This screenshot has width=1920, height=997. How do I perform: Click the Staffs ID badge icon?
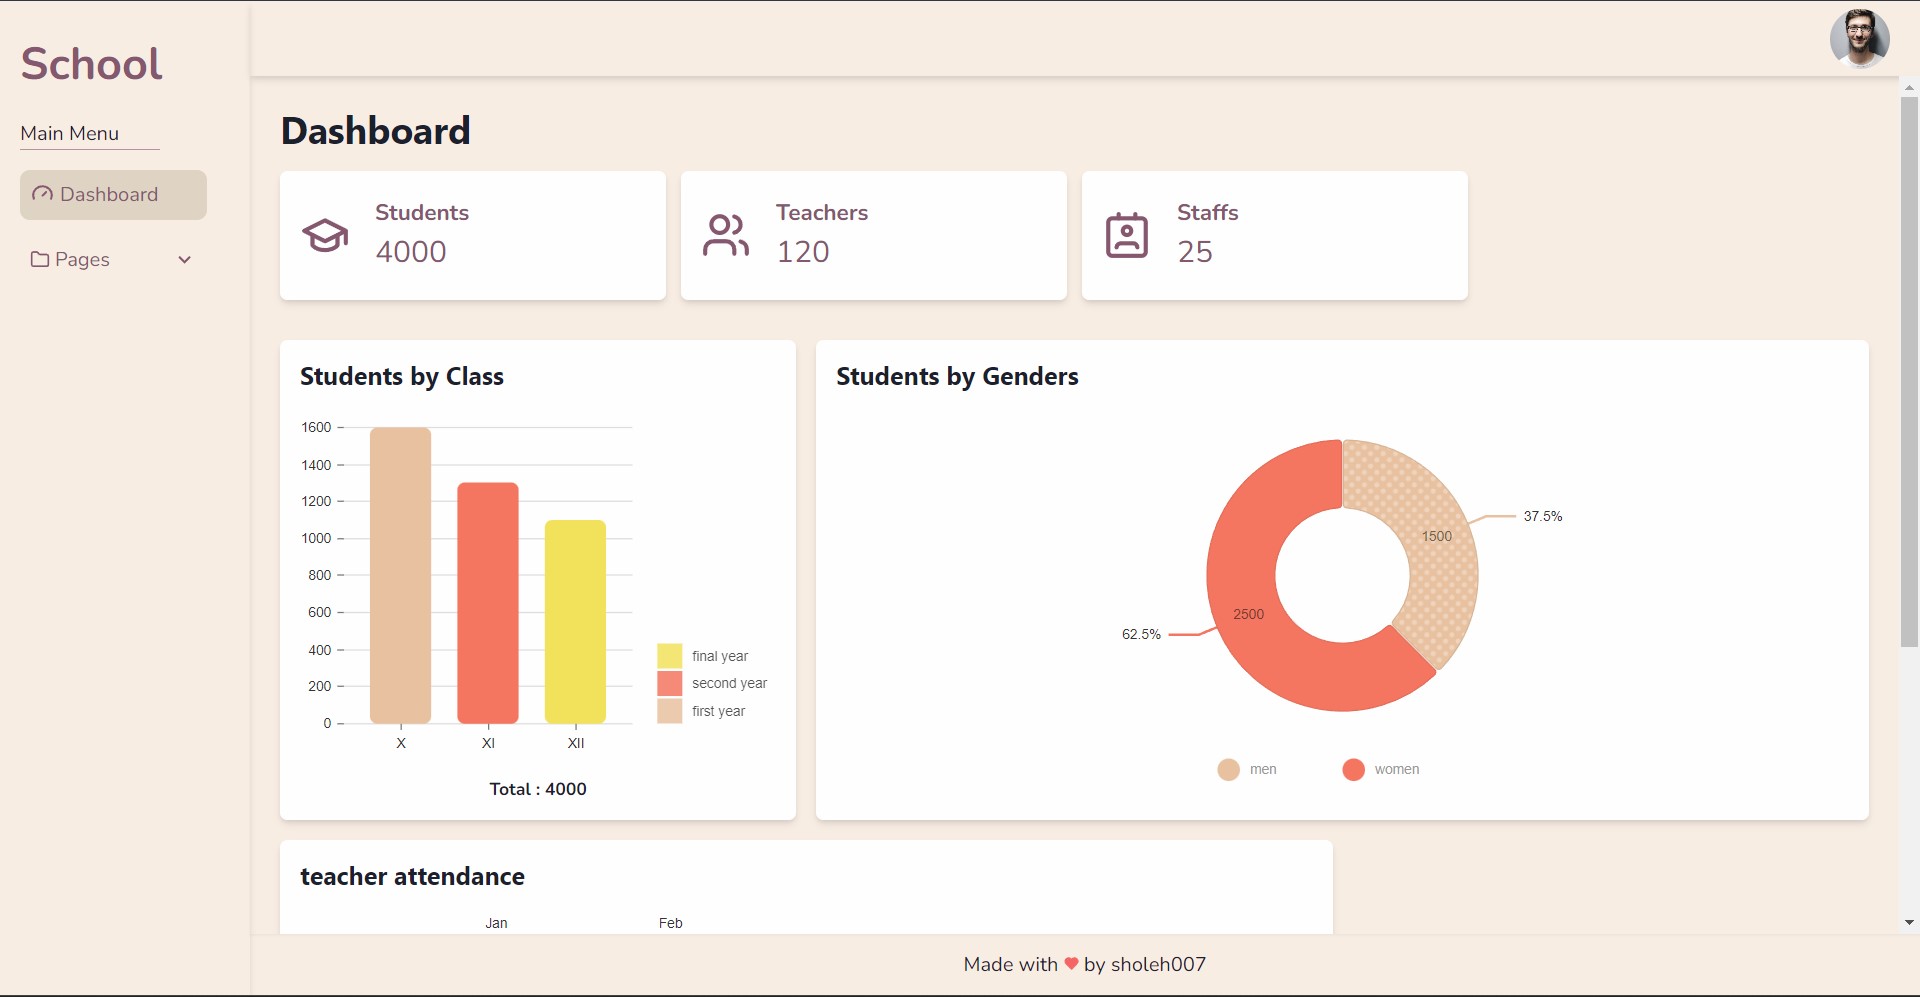click(x=1127, y=236)
